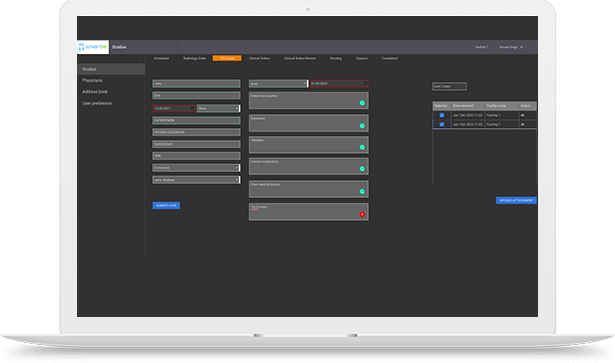615x363 pixels.
Task: Uncheck the second attachment row checkbox
Action: point(442,124)
